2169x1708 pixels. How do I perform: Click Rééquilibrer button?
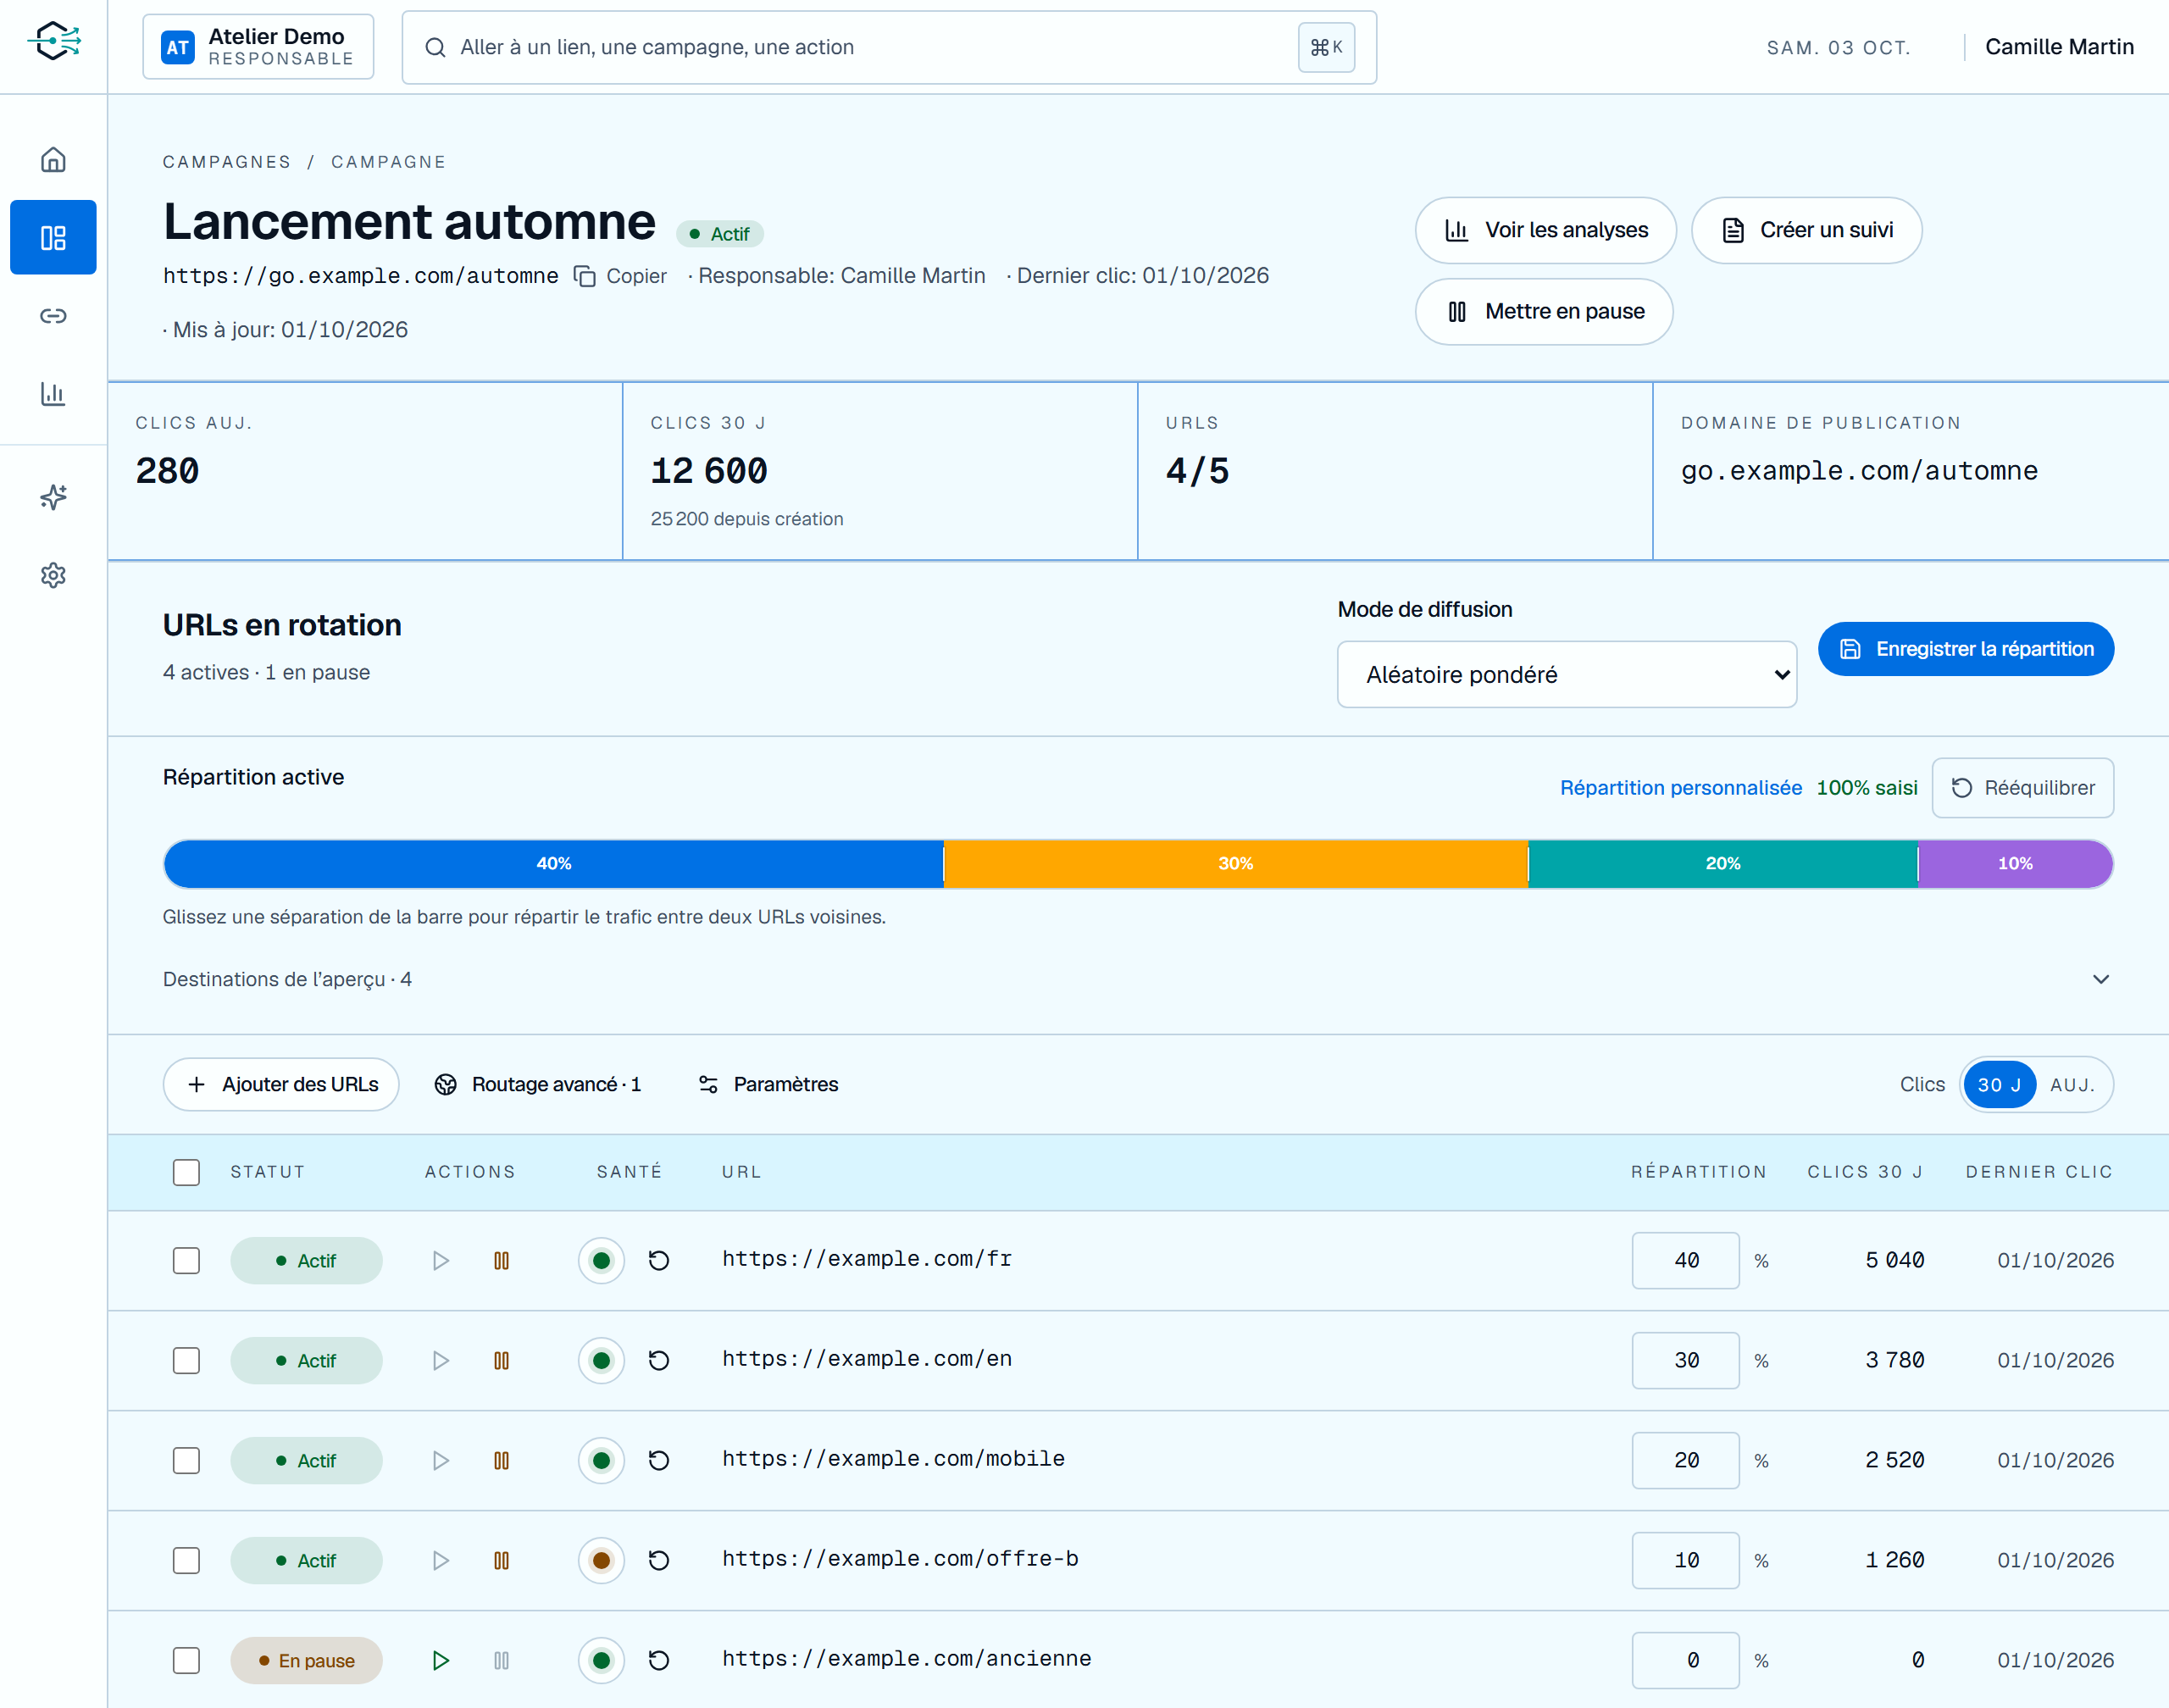point(2023,789)
